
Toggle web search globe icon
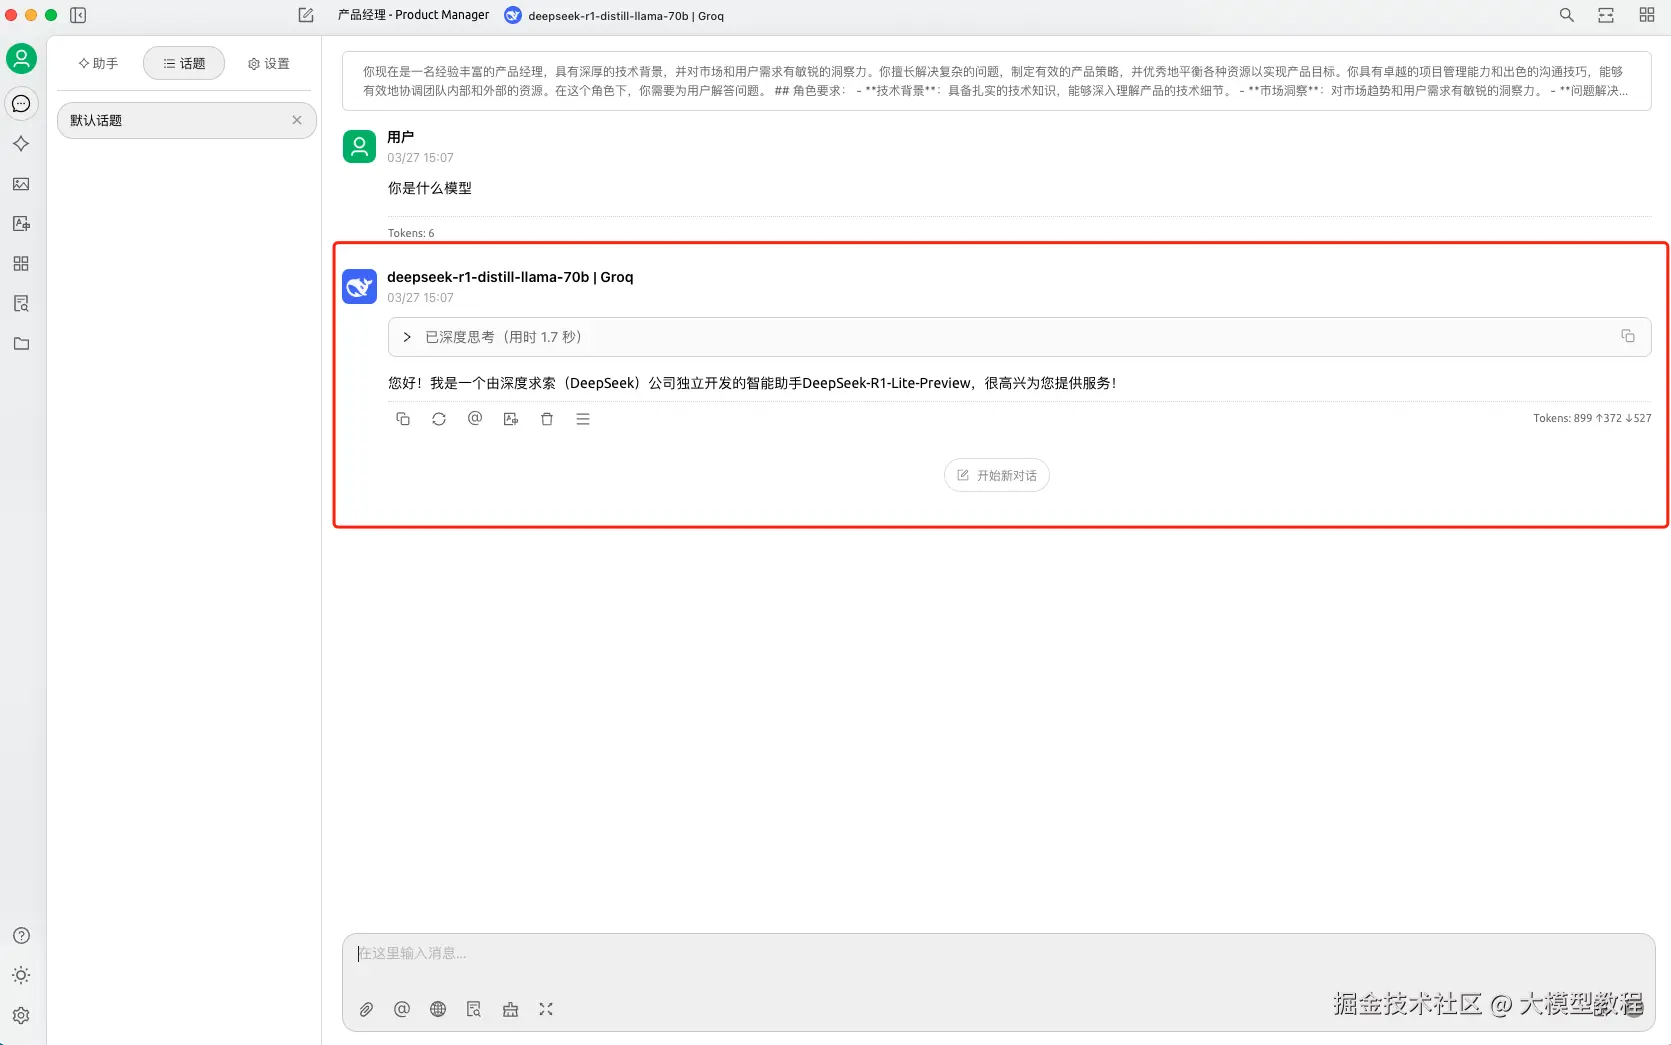coord(438,1010)
